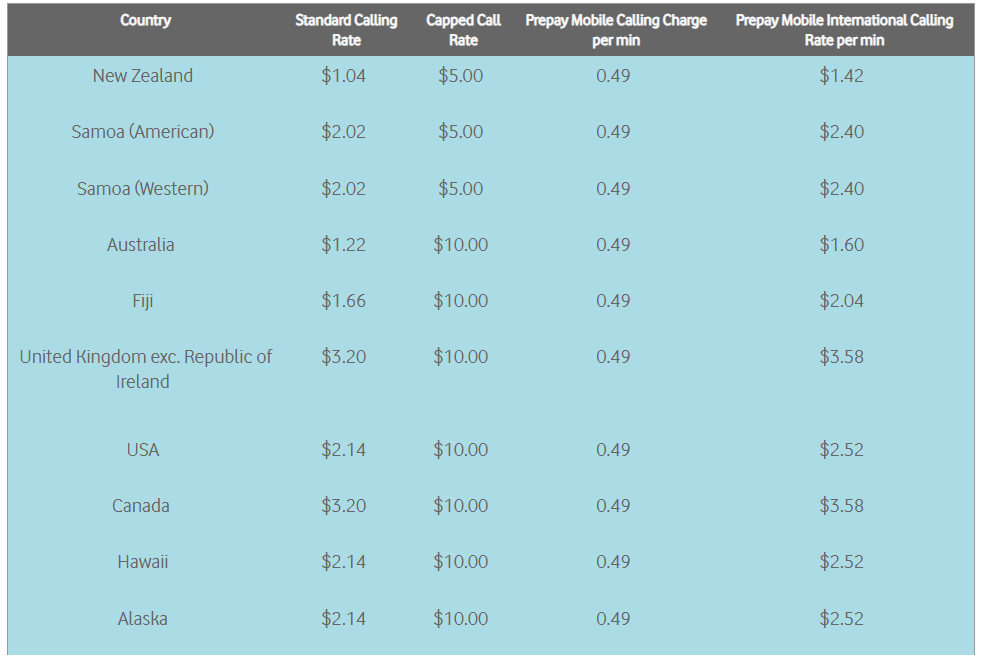Click the Australia country cell
This screenshot has width=986, height=656.
point(141,244)
